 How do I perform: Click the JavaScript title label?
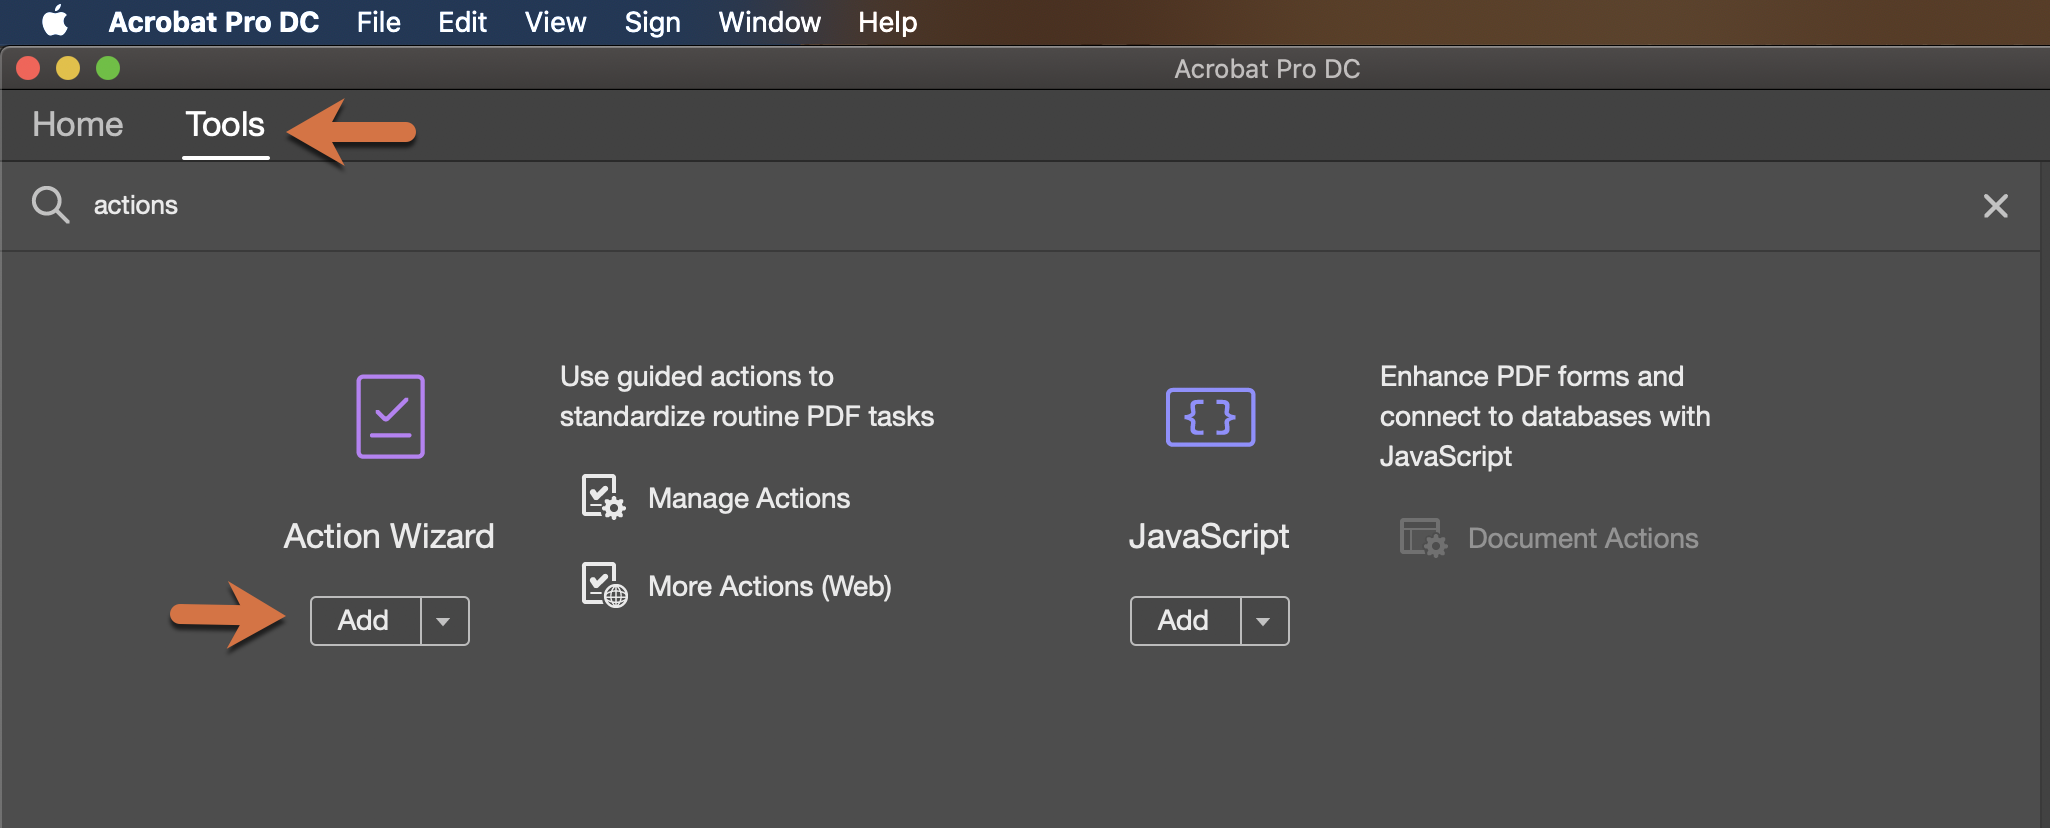[1209, 537]
